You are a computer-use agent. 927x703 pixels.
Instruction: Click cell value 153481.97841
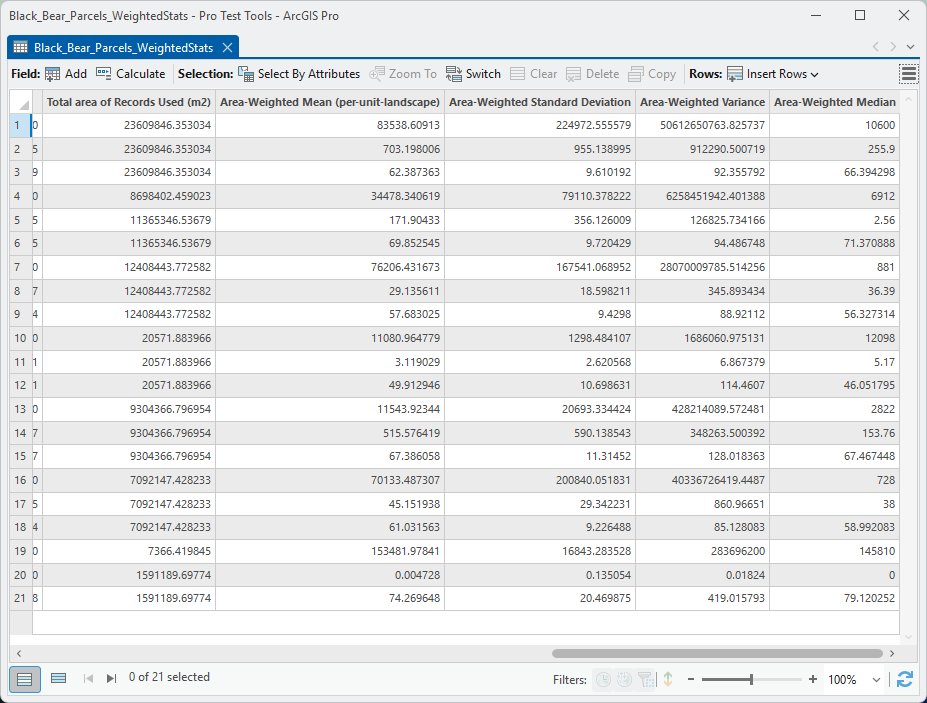point(330,551)
